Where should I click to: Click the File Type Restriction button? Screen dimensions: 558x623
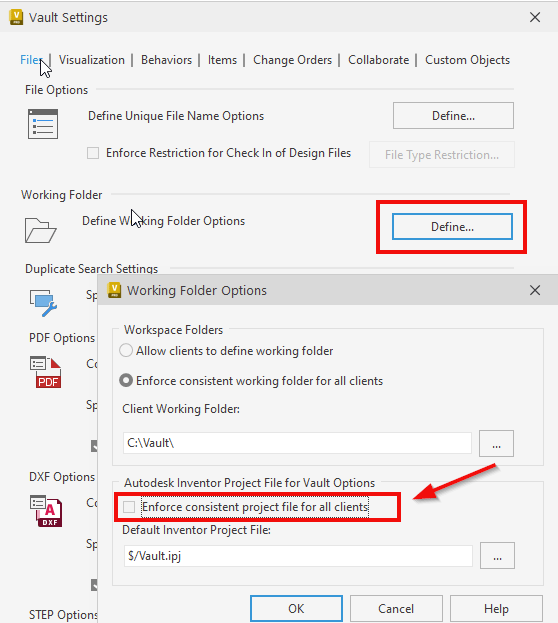click(442, 155)
